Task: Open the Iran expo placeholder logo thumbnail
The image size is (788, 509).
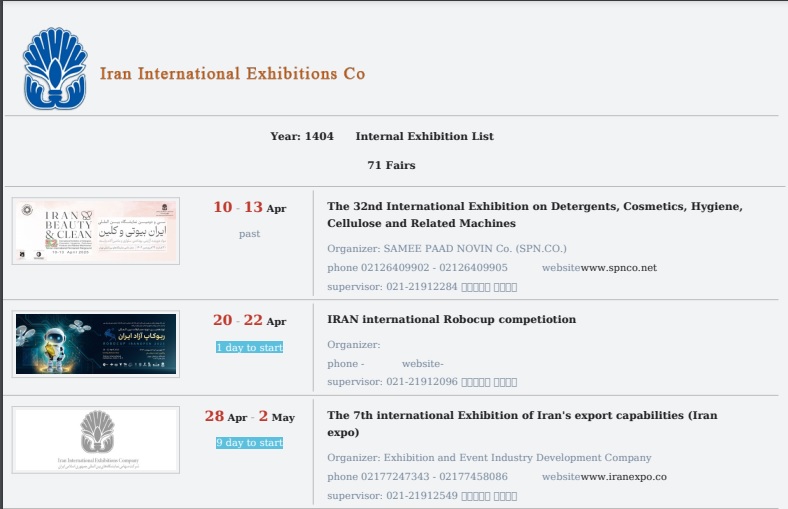Action: (96, 439)
